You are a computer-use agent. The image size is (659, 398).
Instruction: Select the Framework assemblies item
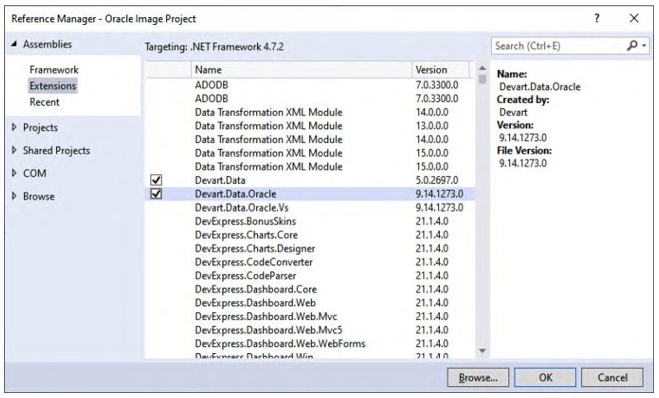(54, 70)
